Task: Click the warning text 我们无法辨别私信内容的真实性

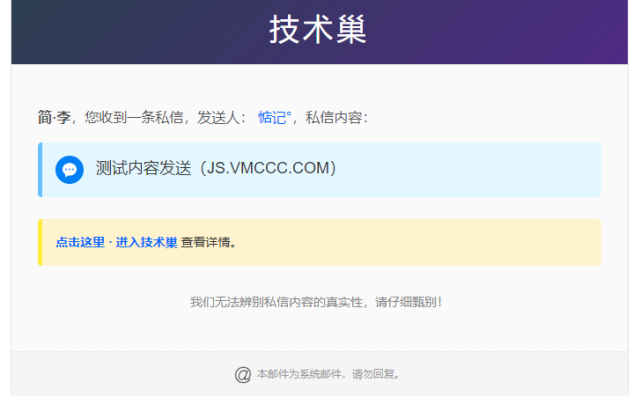Action: coord(276,302)
